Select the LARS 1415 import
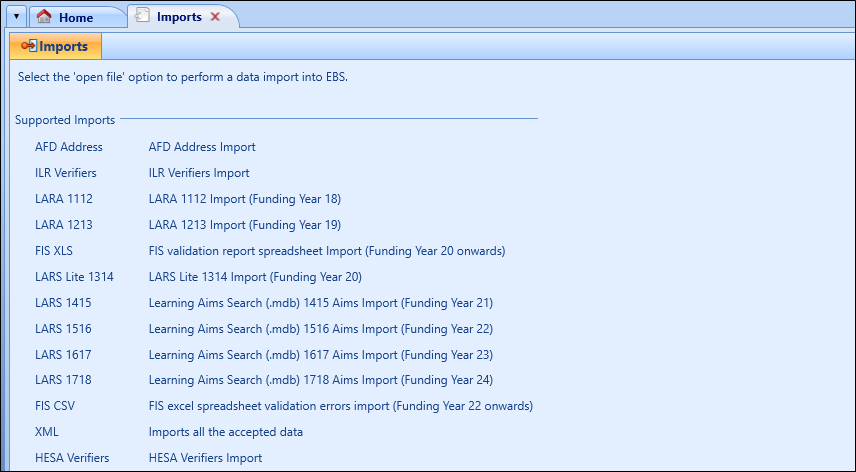856x472 pixels. [63, 303]
